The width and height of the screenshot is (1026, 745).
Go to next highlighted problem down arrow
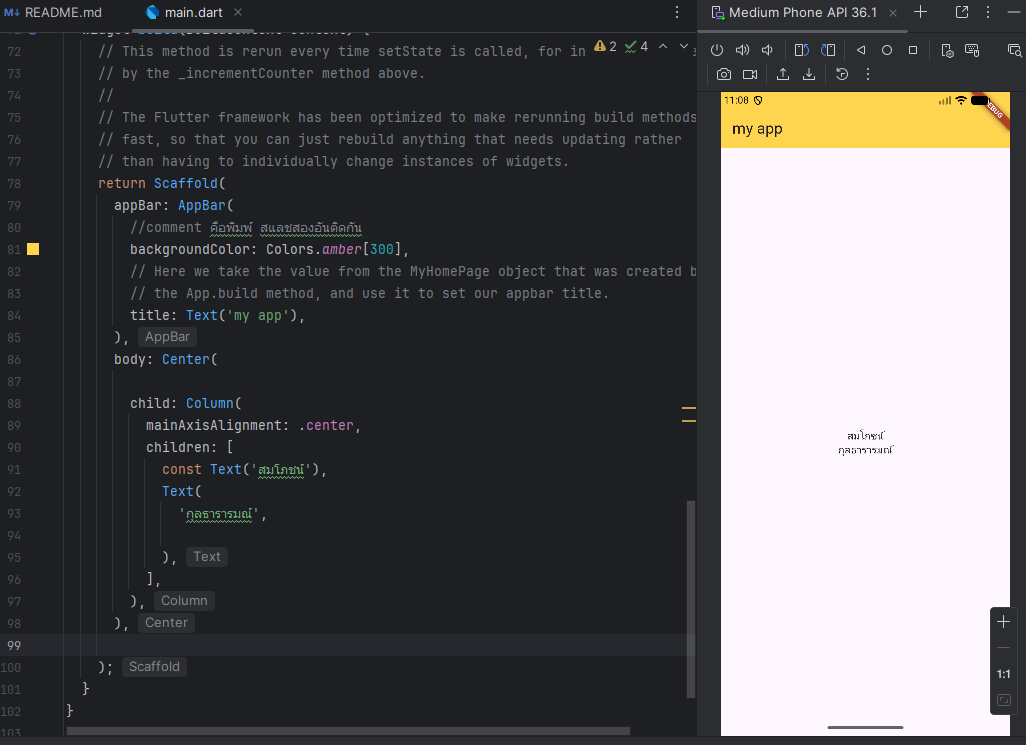(684, 47)
